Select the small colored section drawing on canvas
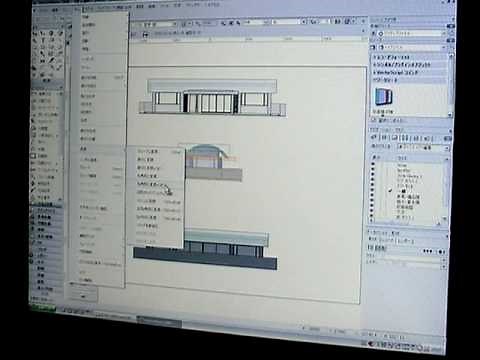 (x=213, y=163)
